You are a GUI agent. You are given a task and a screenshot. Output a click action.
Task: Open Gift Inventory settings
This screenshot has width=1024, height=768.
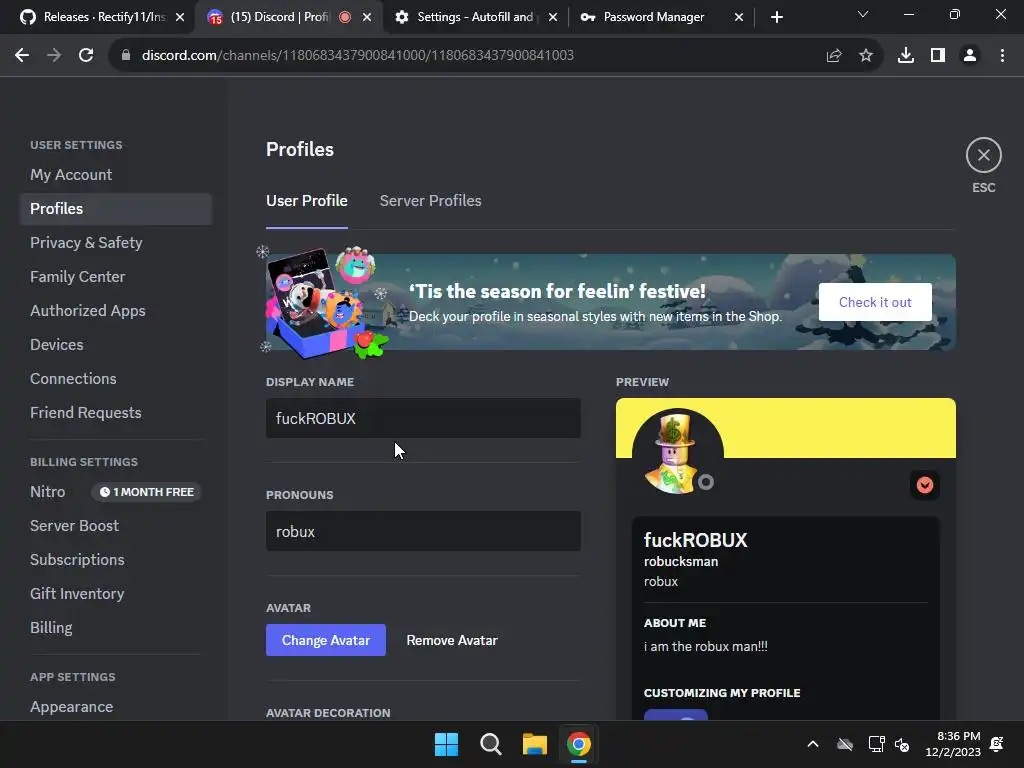[x=116, y=594]
